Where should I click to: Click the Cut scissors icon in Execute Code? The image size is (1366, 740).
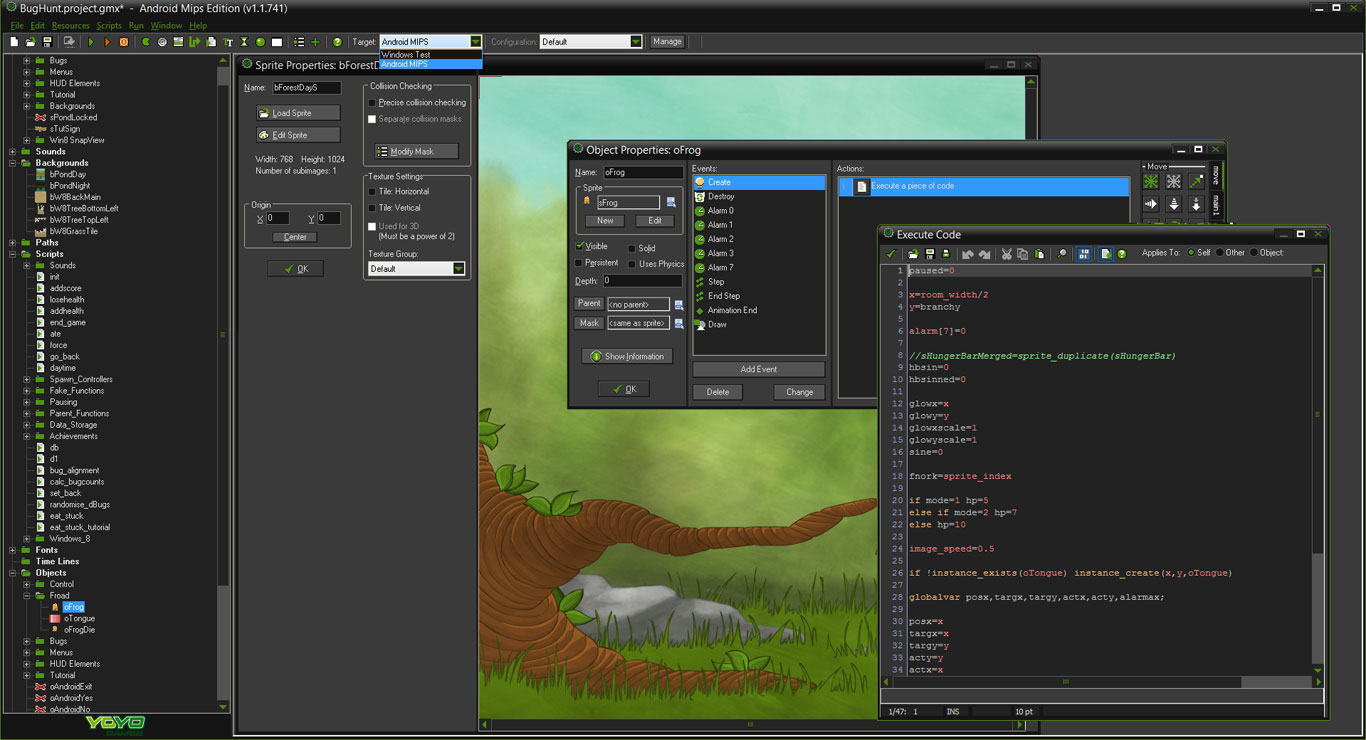(1006, 254)
